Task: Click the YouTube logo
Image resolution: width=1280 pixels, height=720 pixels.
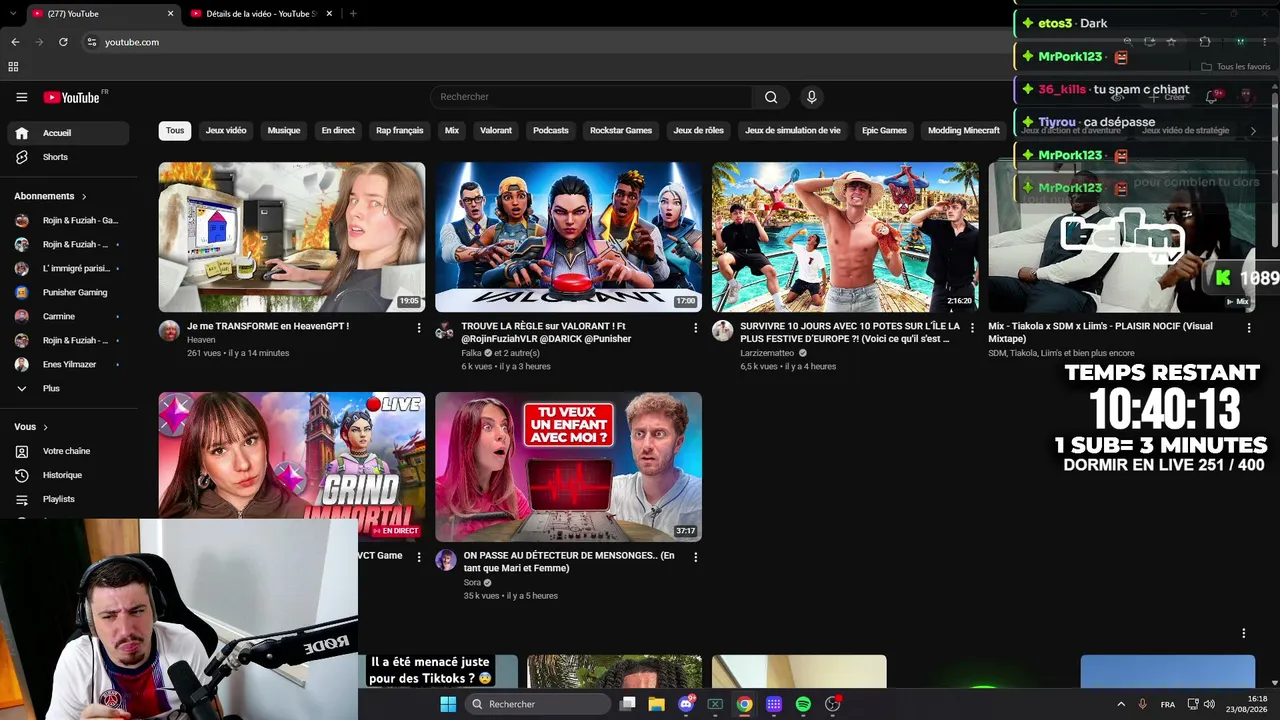Action: coord(72,97)
